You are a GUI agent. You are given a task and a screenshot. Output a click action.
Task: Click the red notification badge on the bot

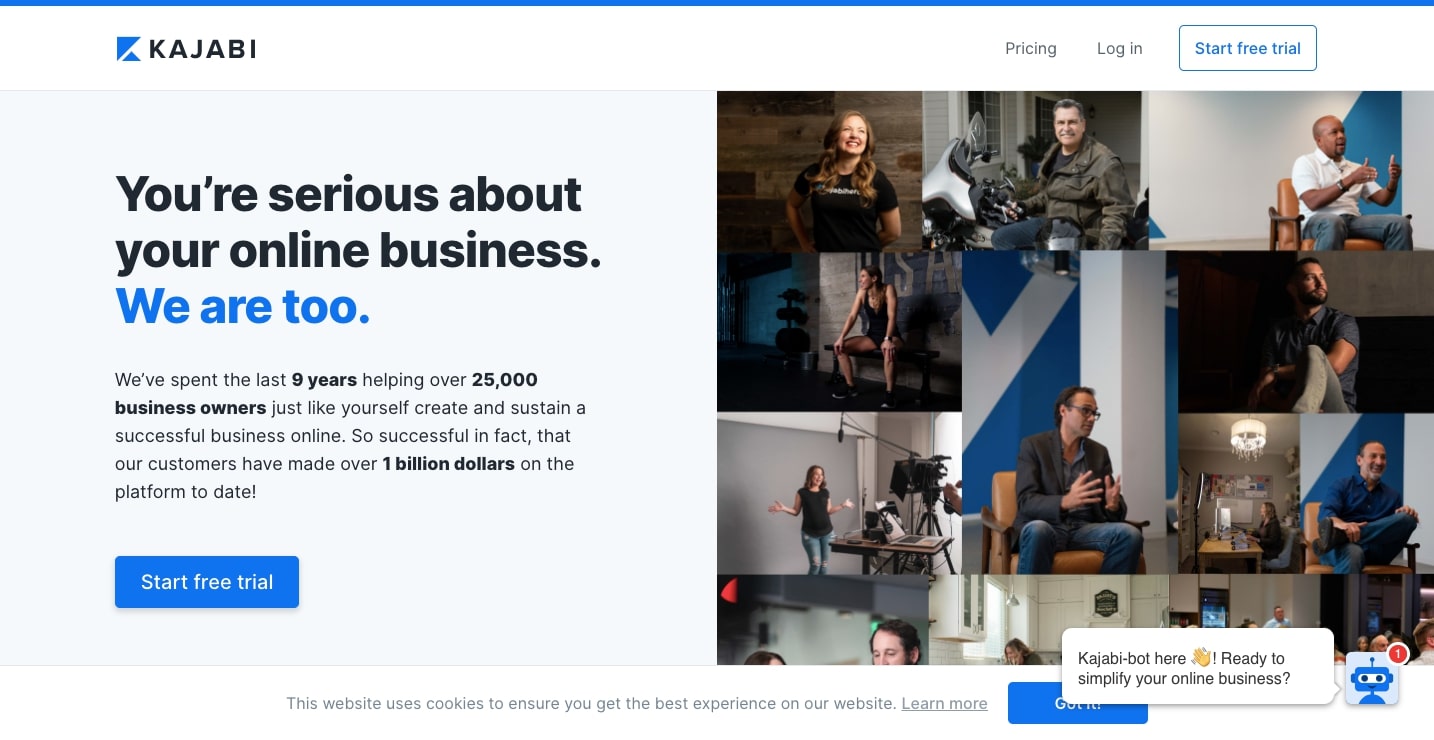[1397, 654]
